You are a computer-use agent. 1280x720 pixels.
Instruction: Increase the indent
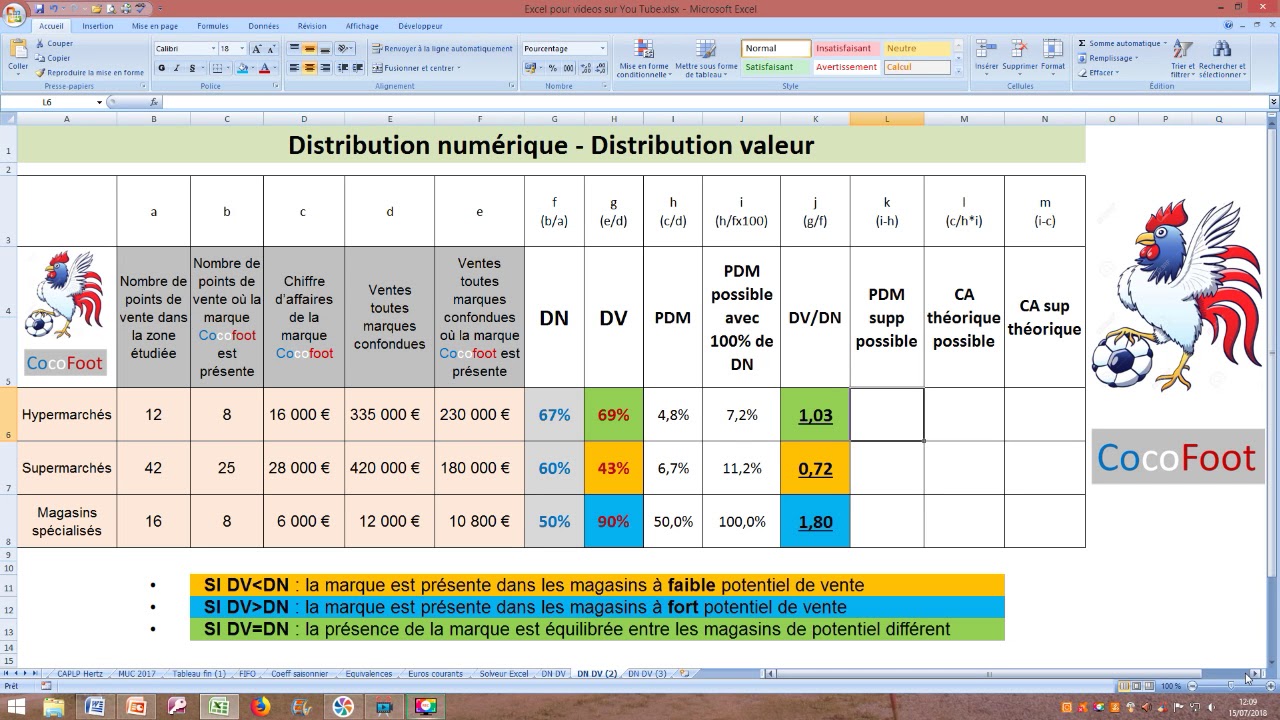(358, 68)
